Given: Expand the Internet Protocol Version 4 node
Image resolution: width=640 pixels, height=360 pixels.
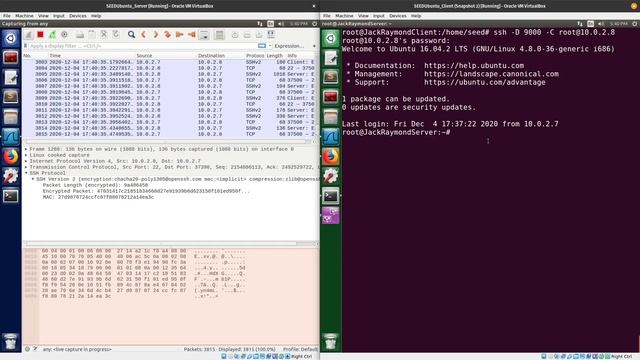Looking at the screenshot, I should (26, 161).
